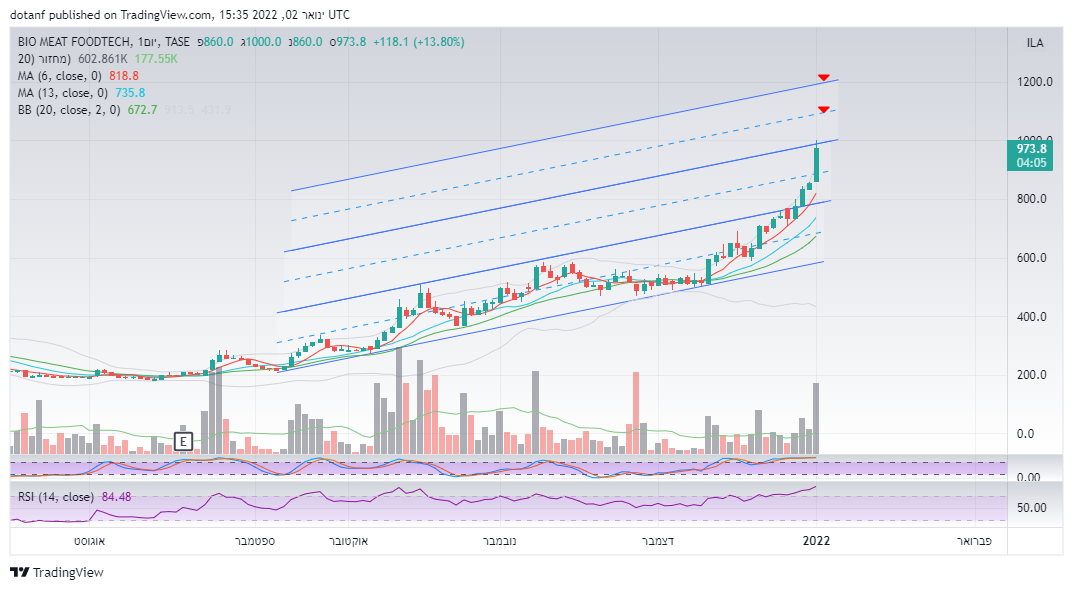This screenshot has height=590, width=1073.
Task: Click the פברואר month label on time axis
Action: (x=974, y=541)
